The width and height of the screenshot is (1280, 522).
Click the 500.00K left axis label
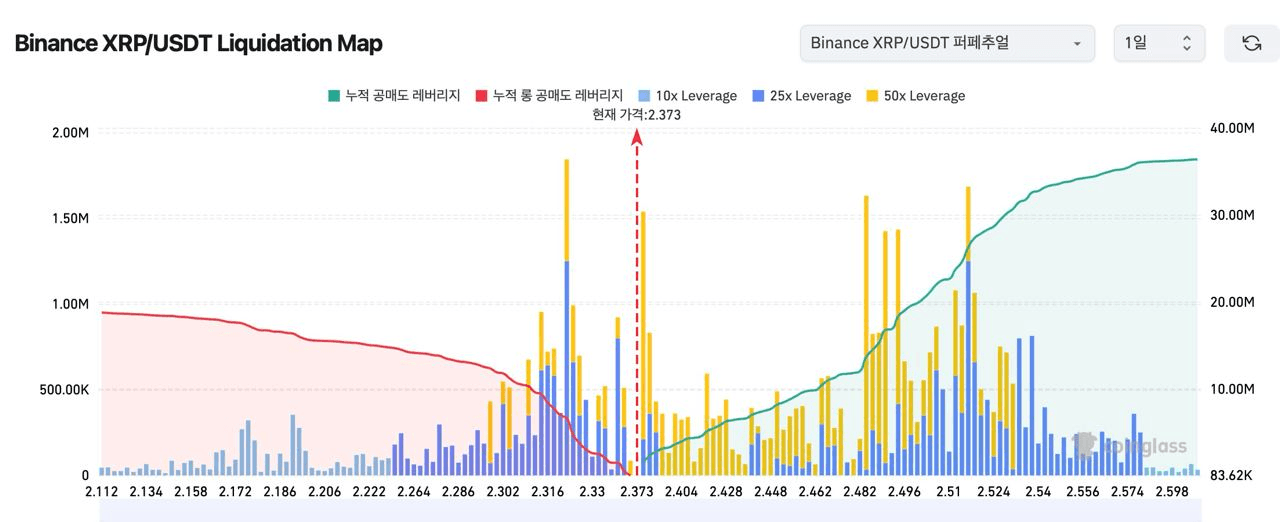(x=62, y=390)
